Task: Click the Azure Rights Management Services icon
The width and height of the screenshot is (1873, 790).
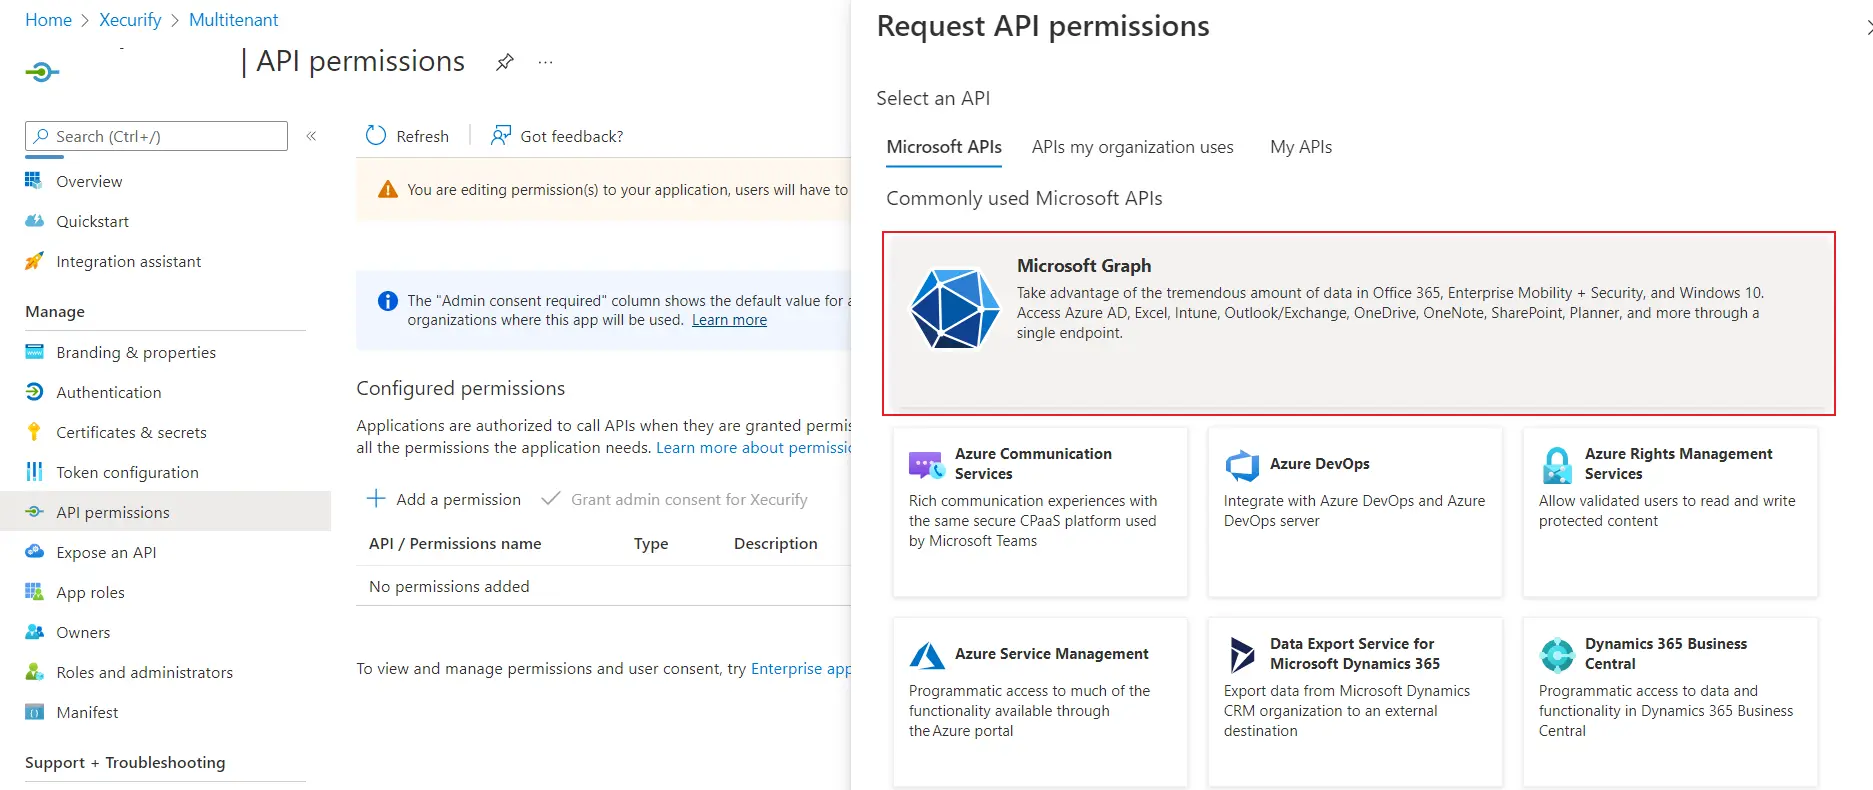Action: tap(1557, 465)
